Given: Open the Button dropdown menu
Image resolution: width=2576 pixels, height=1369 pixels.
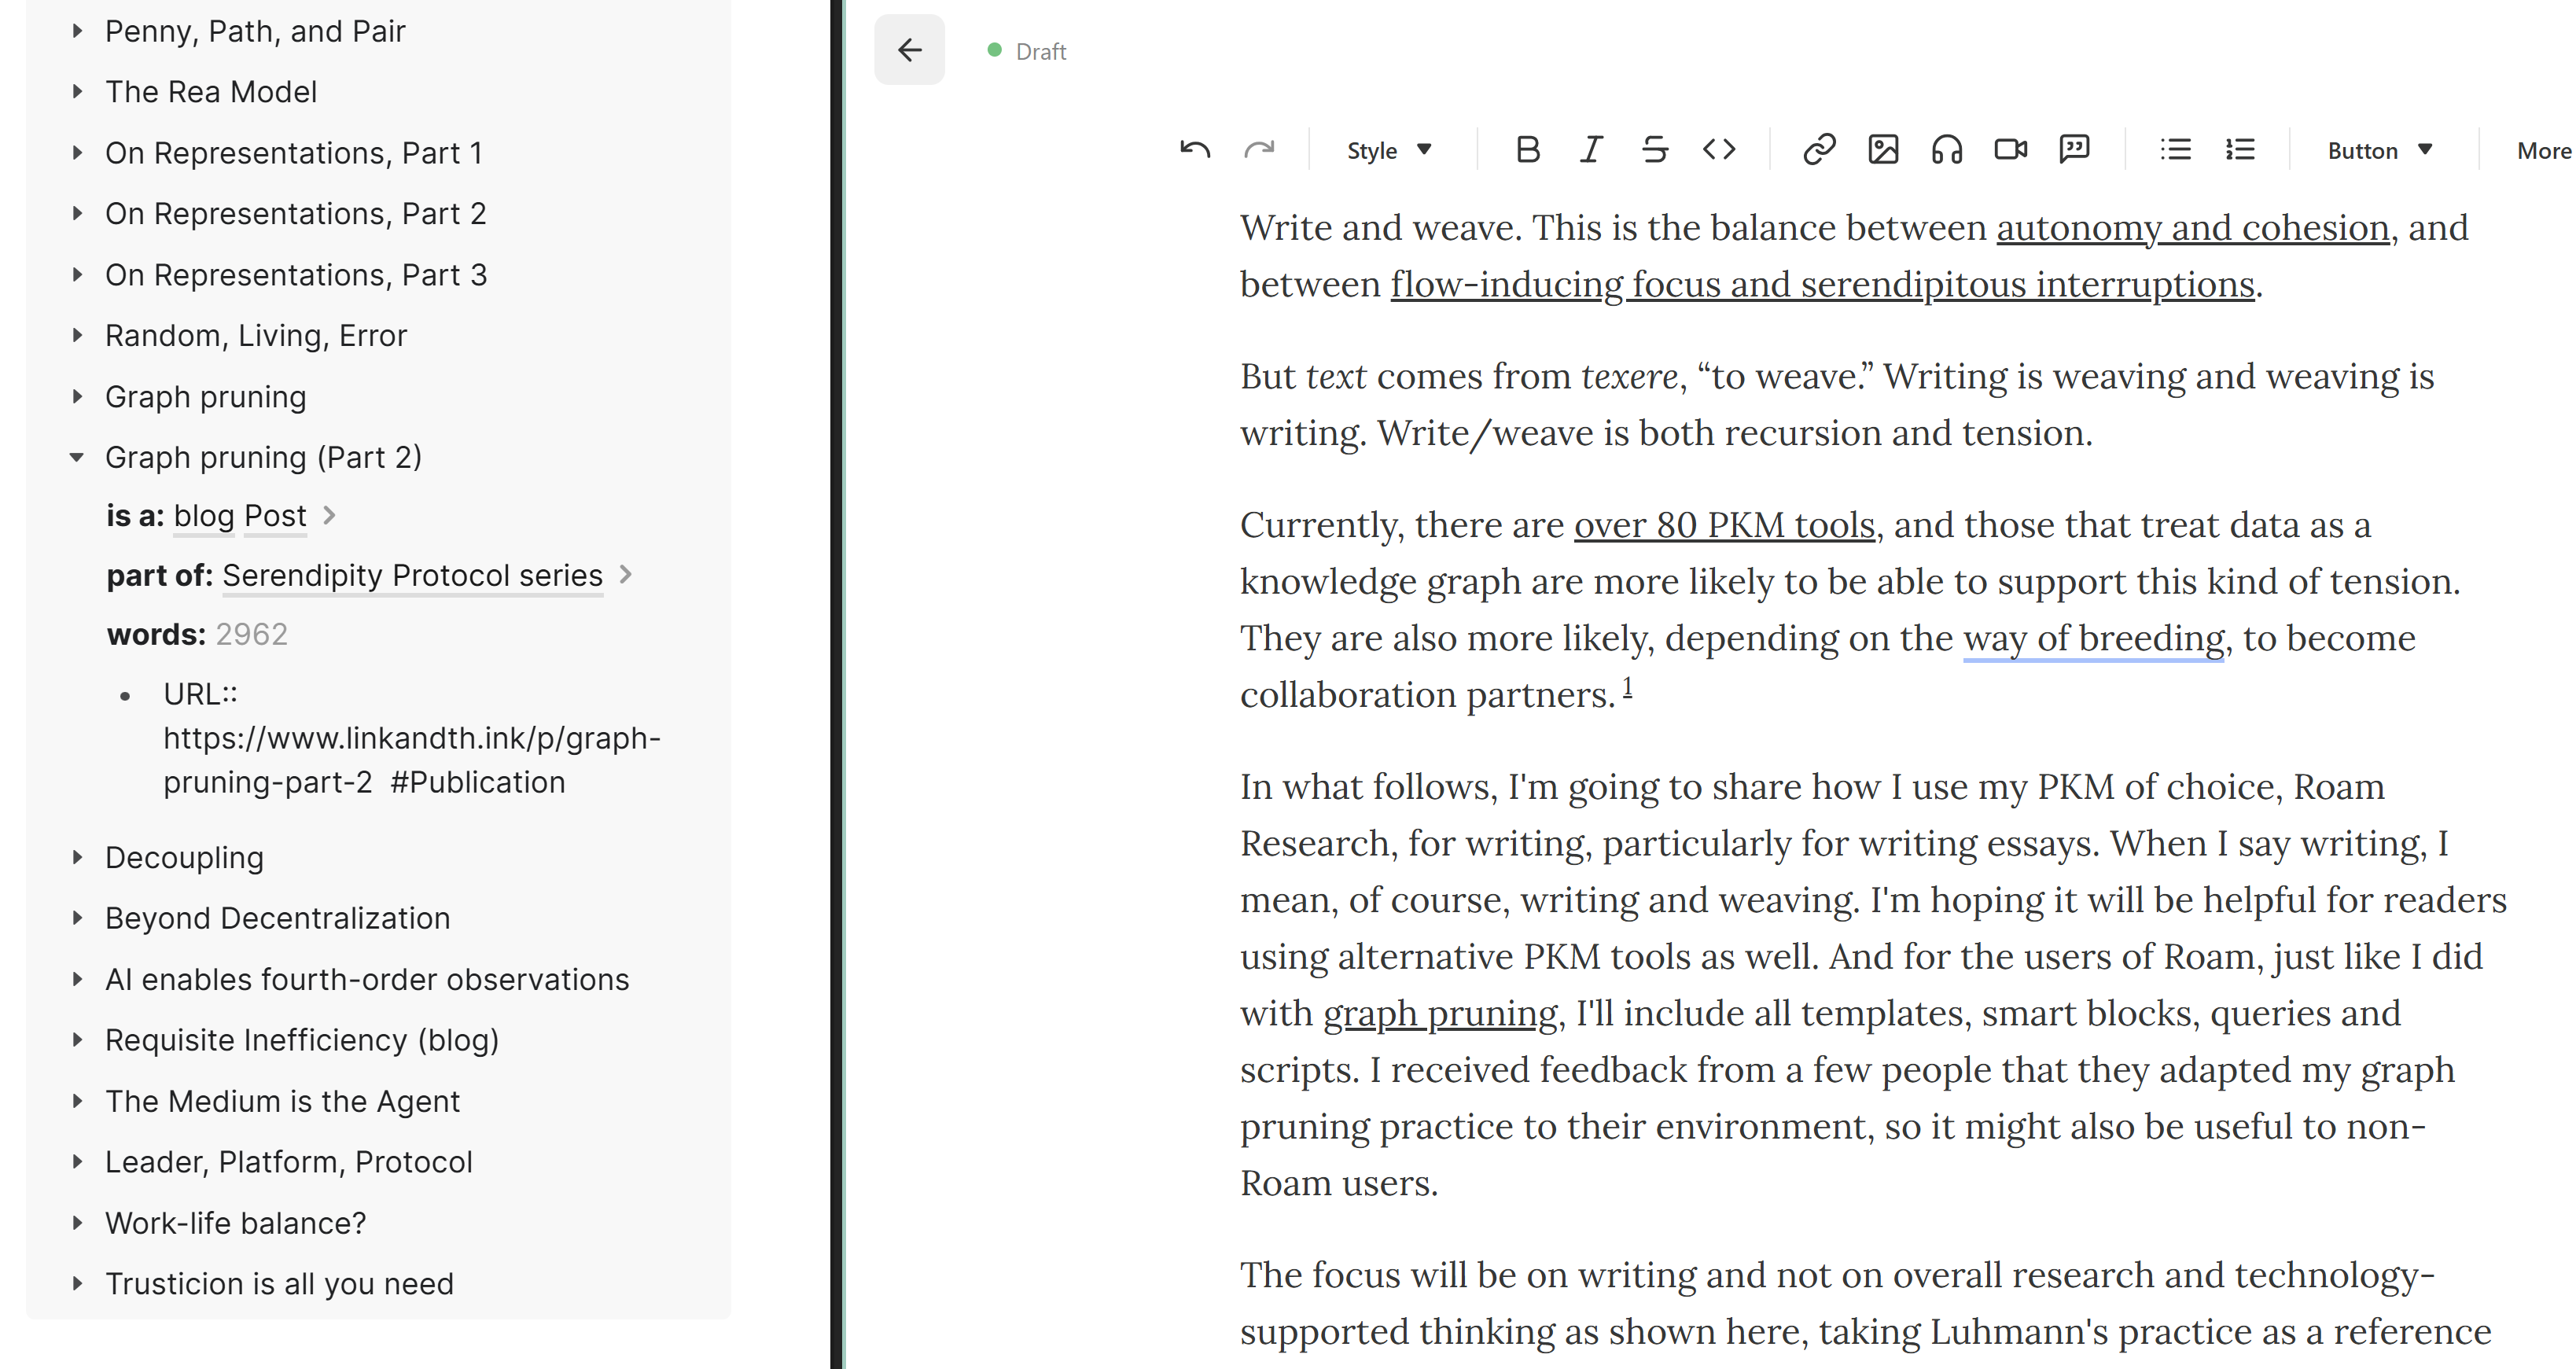Looking at the screenshot, I should coord(2379,150).
